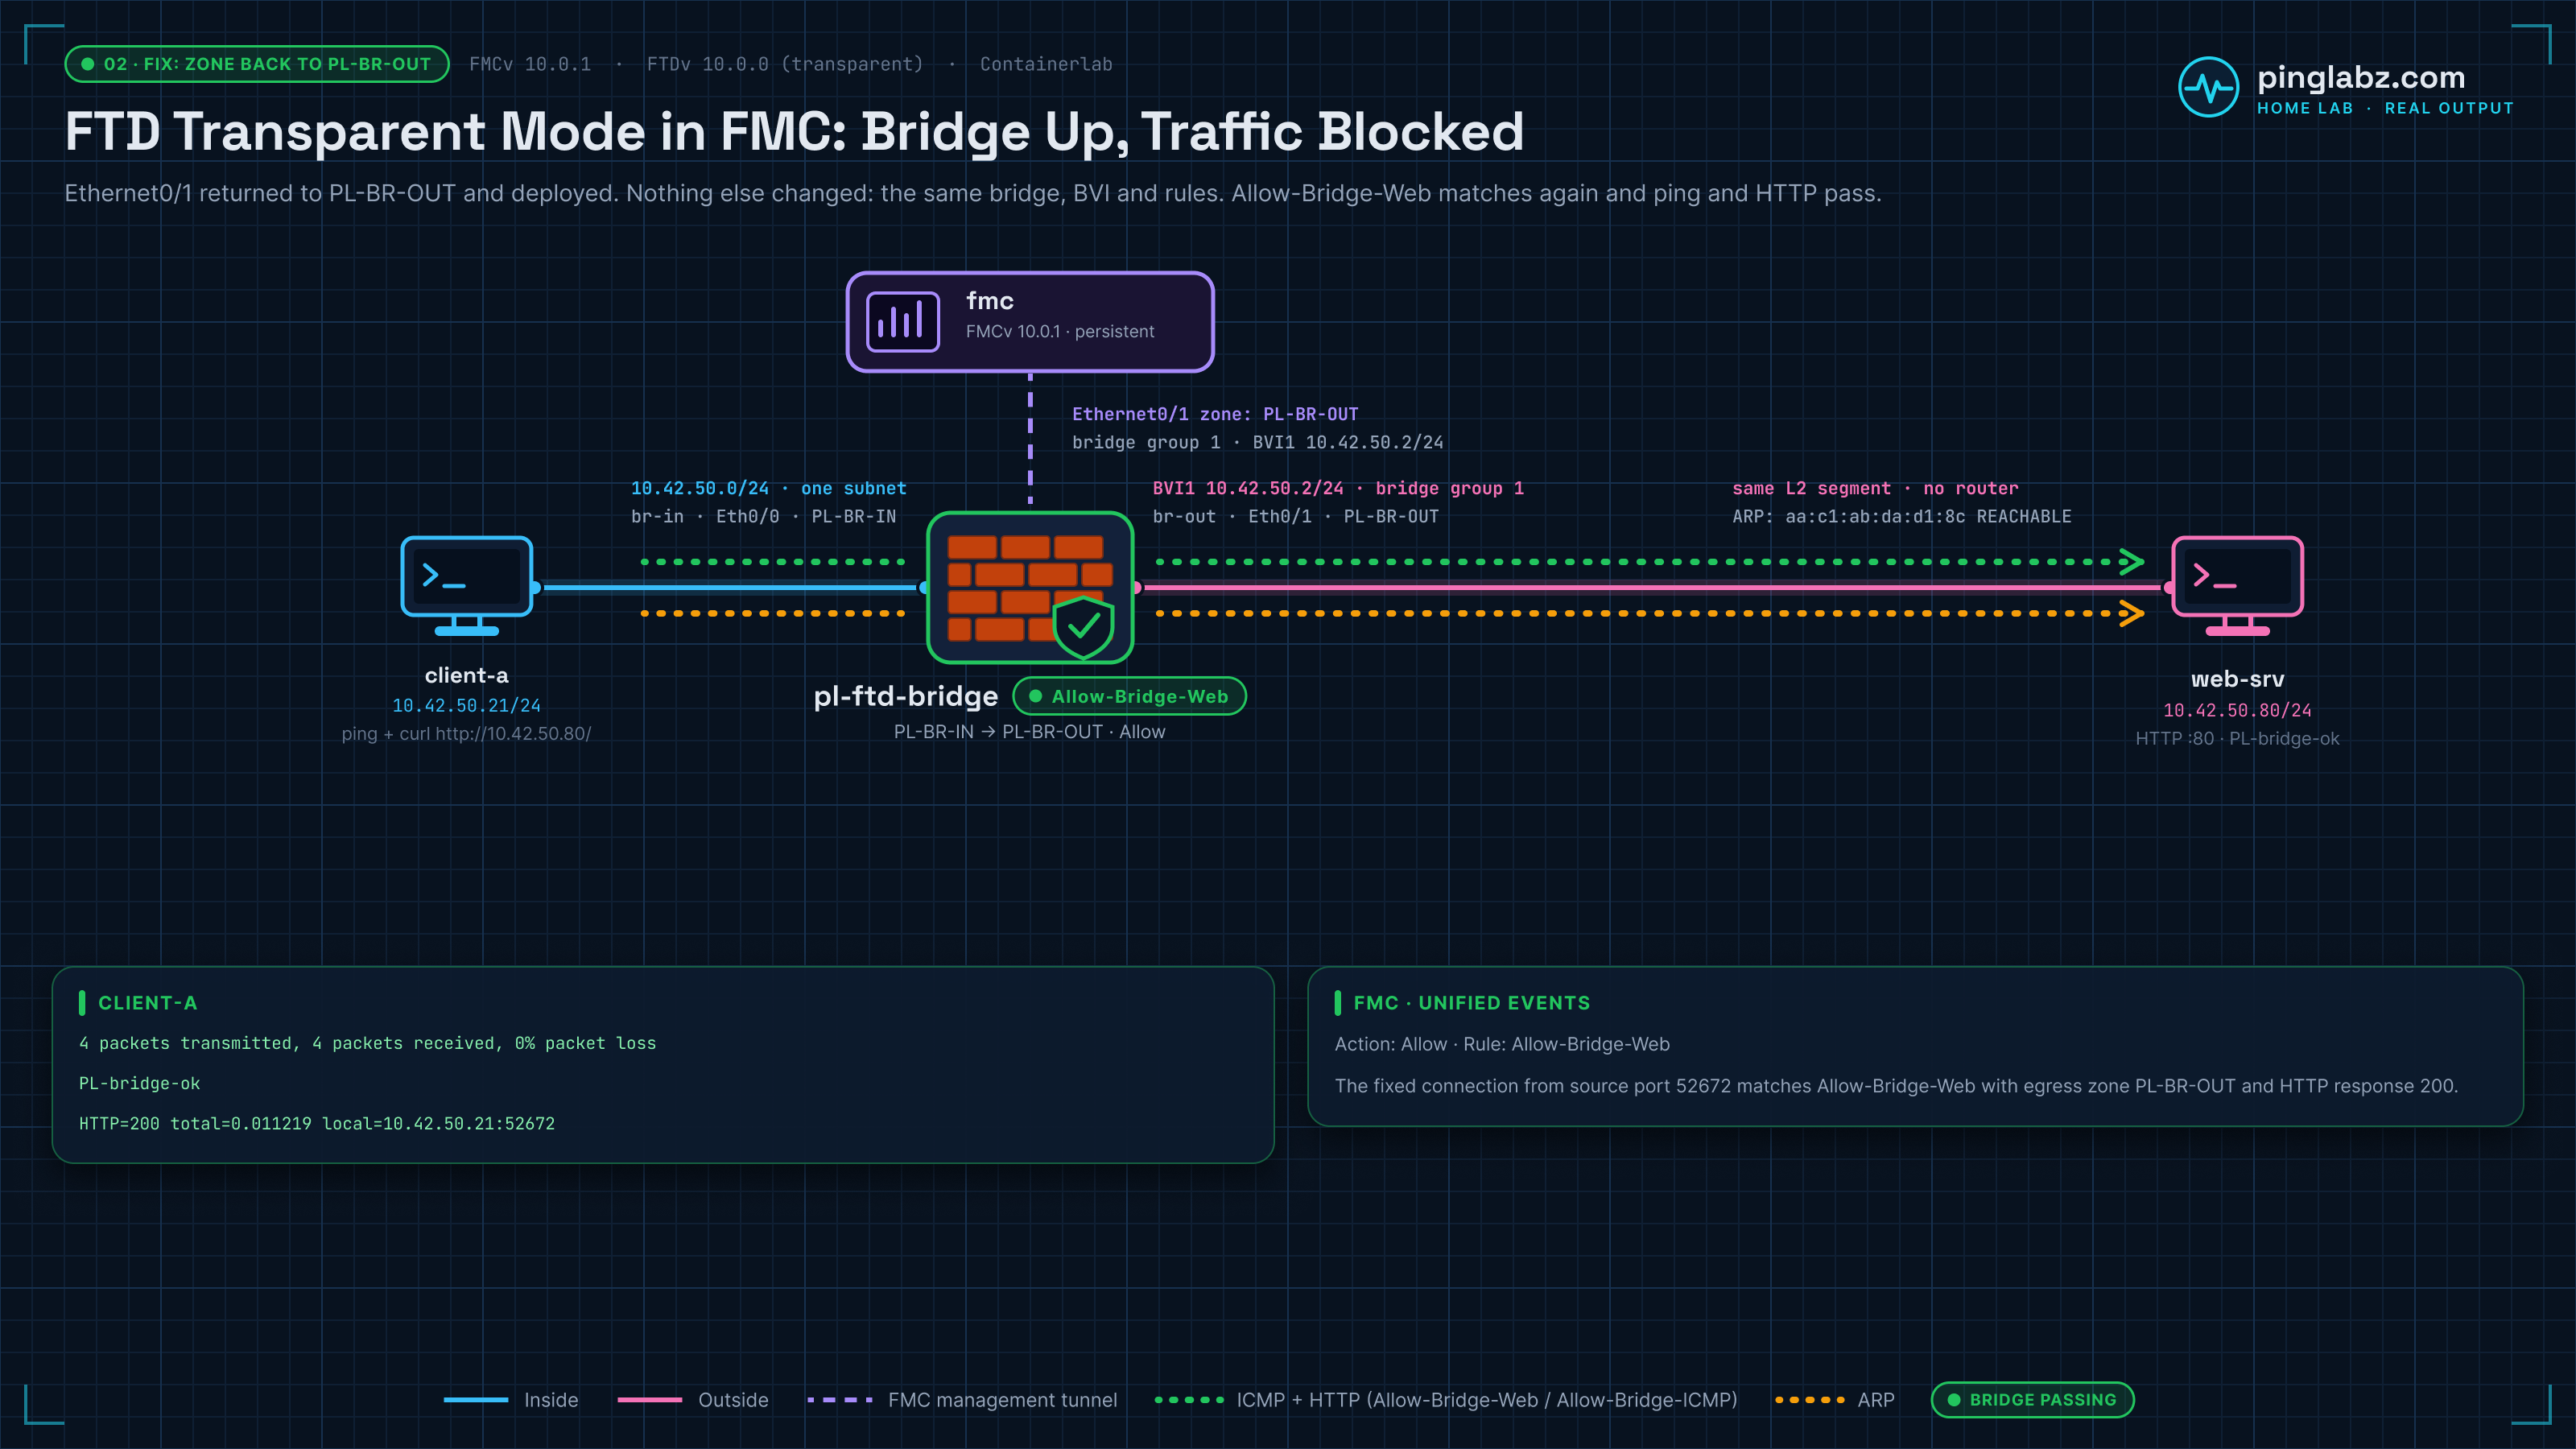
Task: Click the 'PL-bridge-ok' output line
Action: (139, 1084)
